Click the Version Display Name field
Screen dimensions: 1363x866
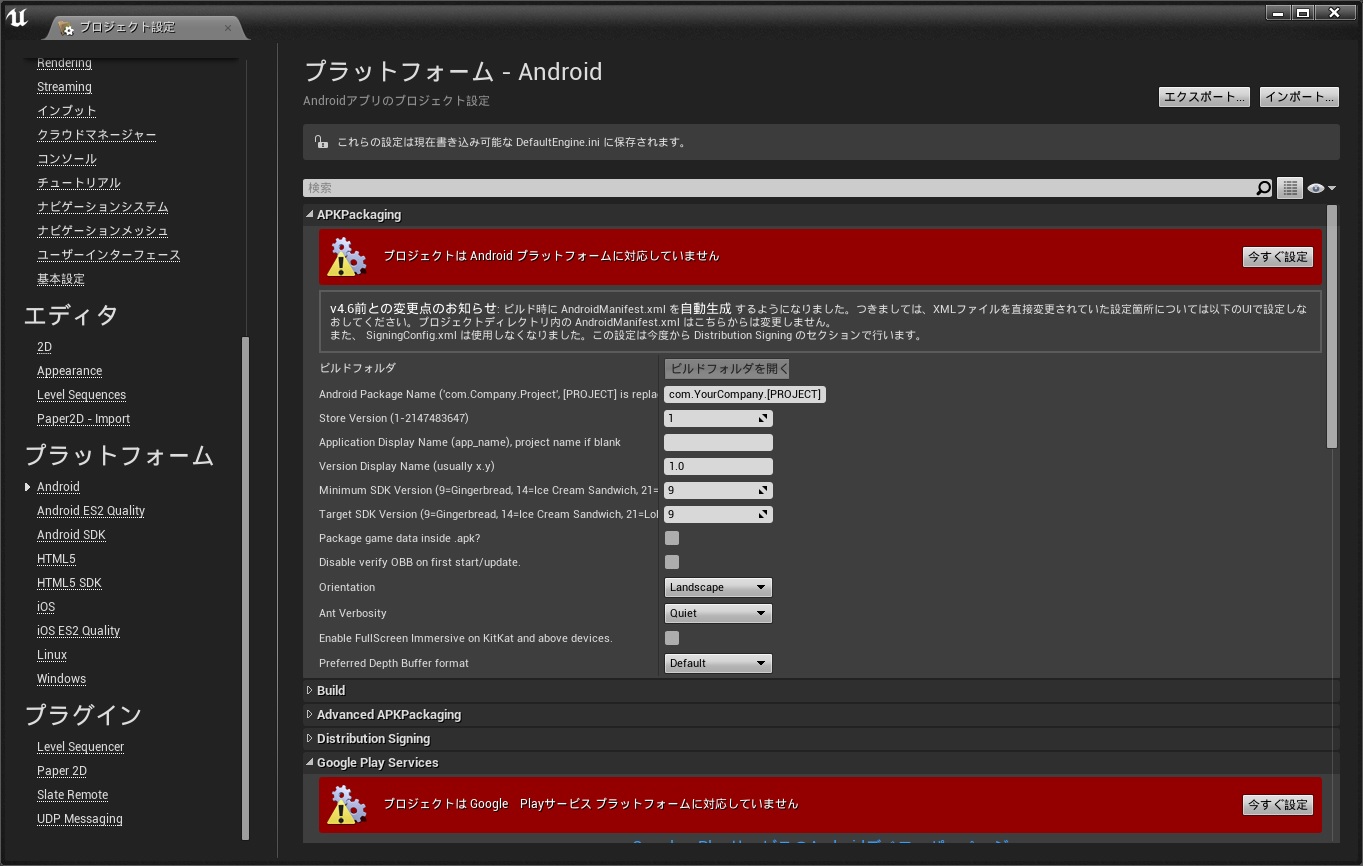tap(718, 466)
